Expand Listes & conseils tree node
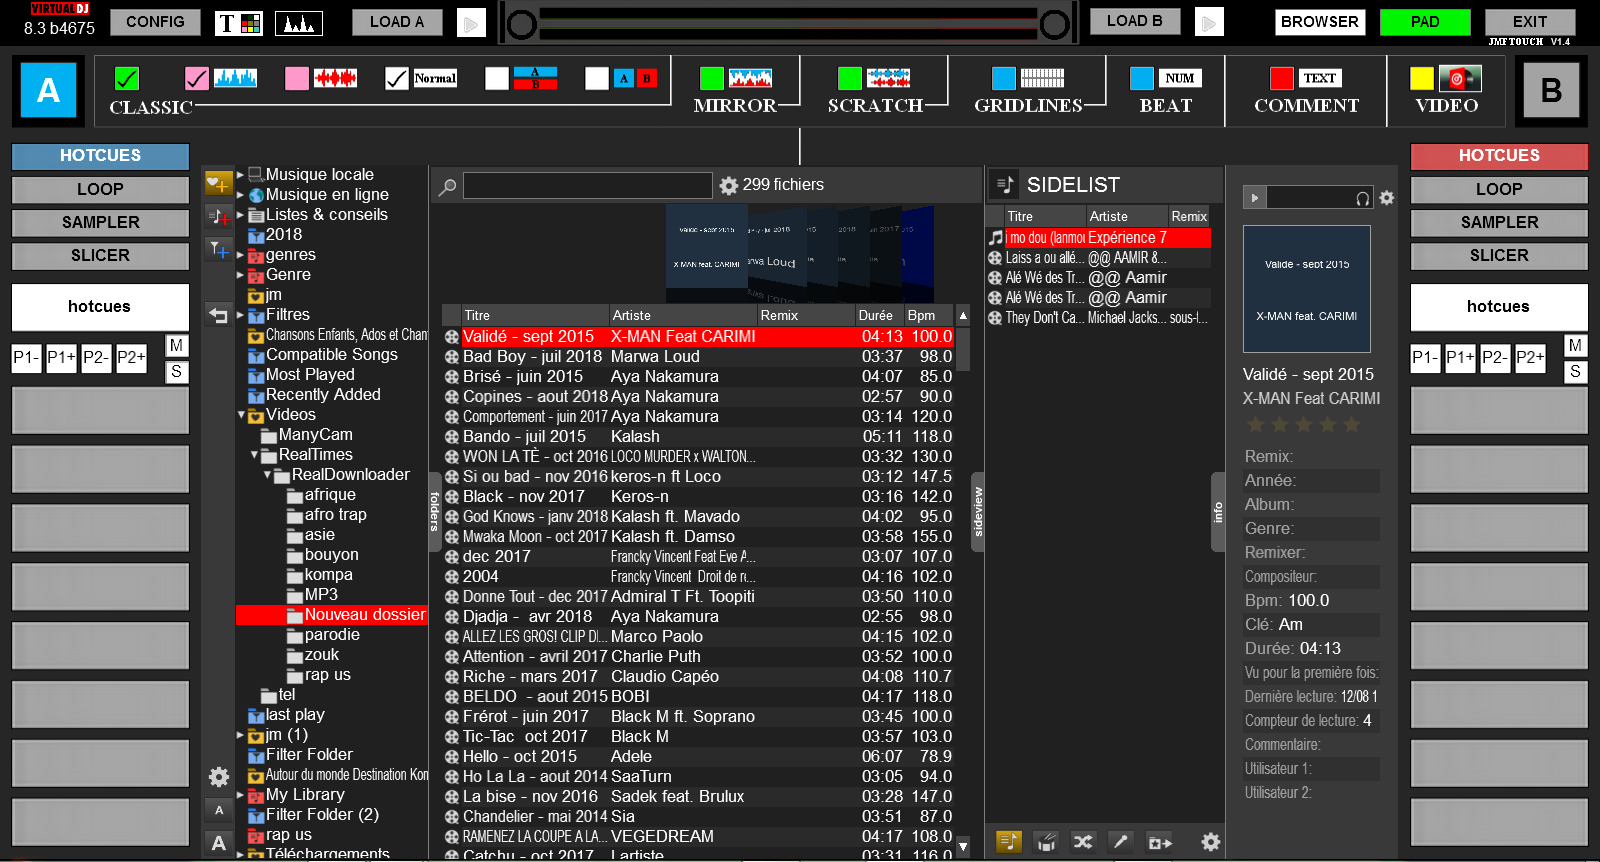Screen dimensions: 1600x862 pyautogui.click(x=240, y=214)
